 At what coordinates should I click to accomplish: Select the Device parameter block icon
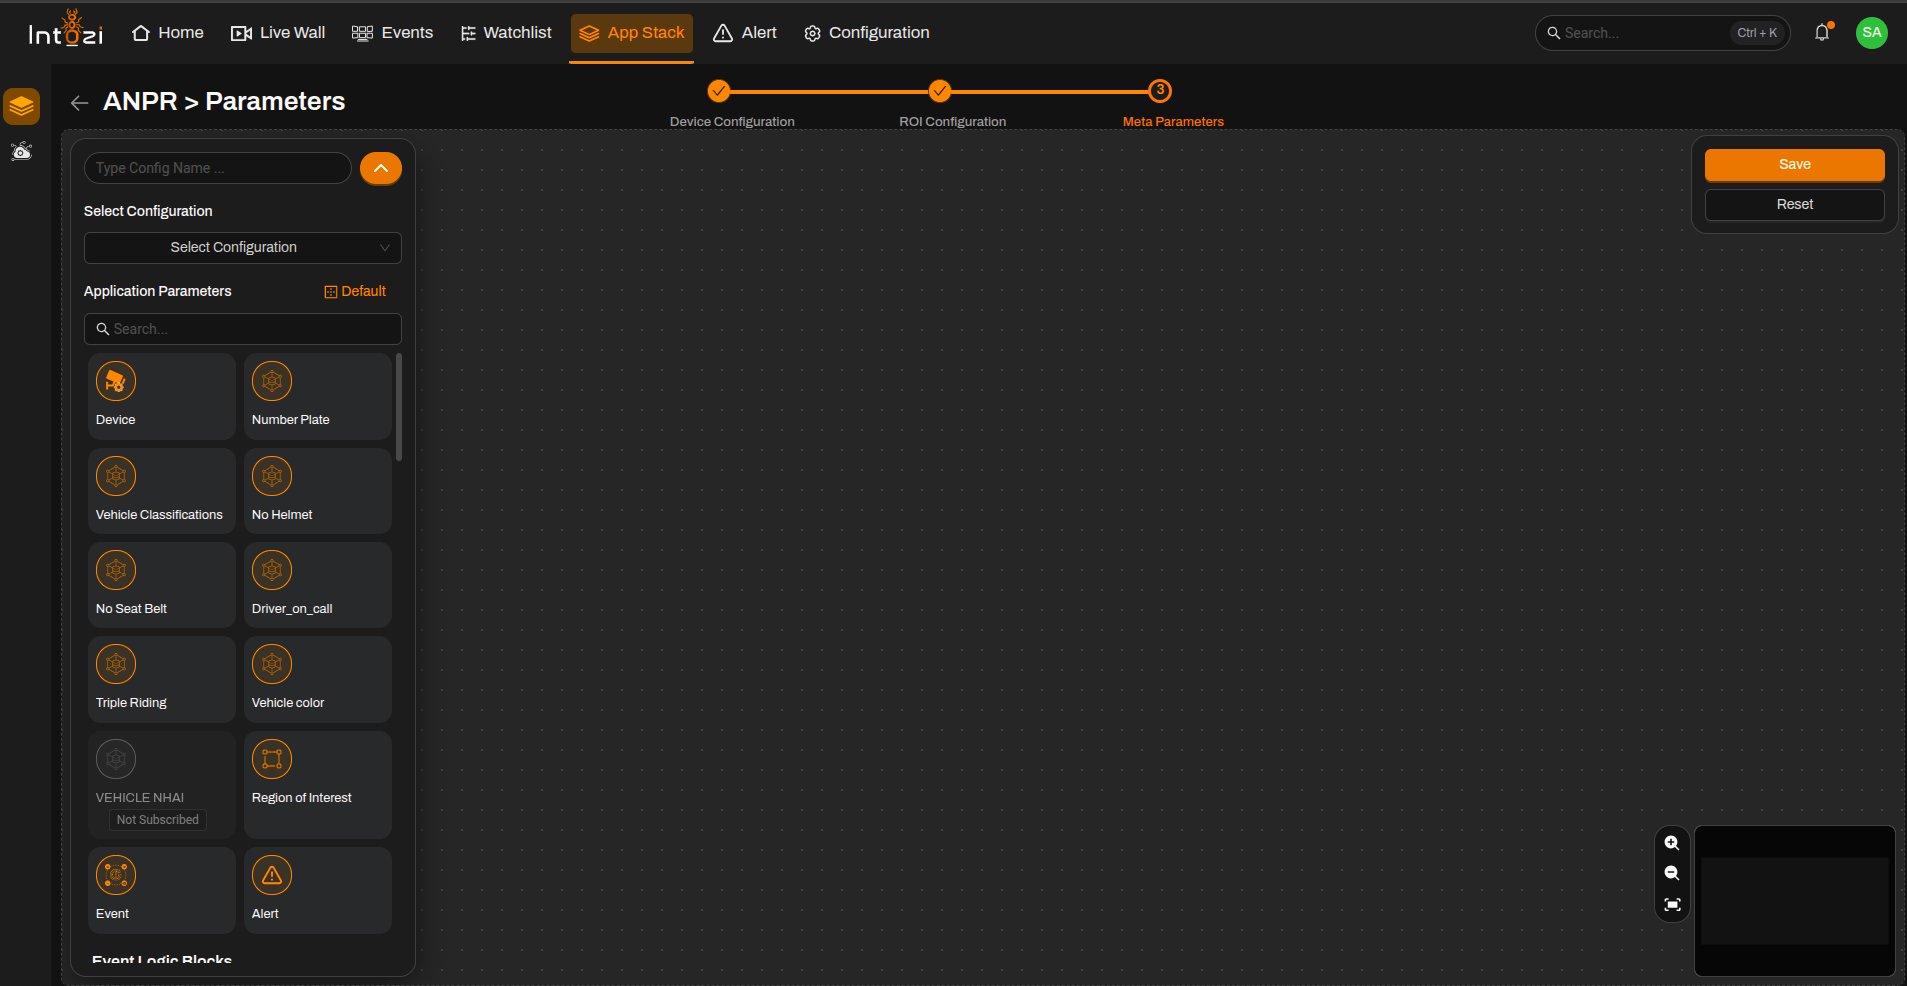[116, 381]
